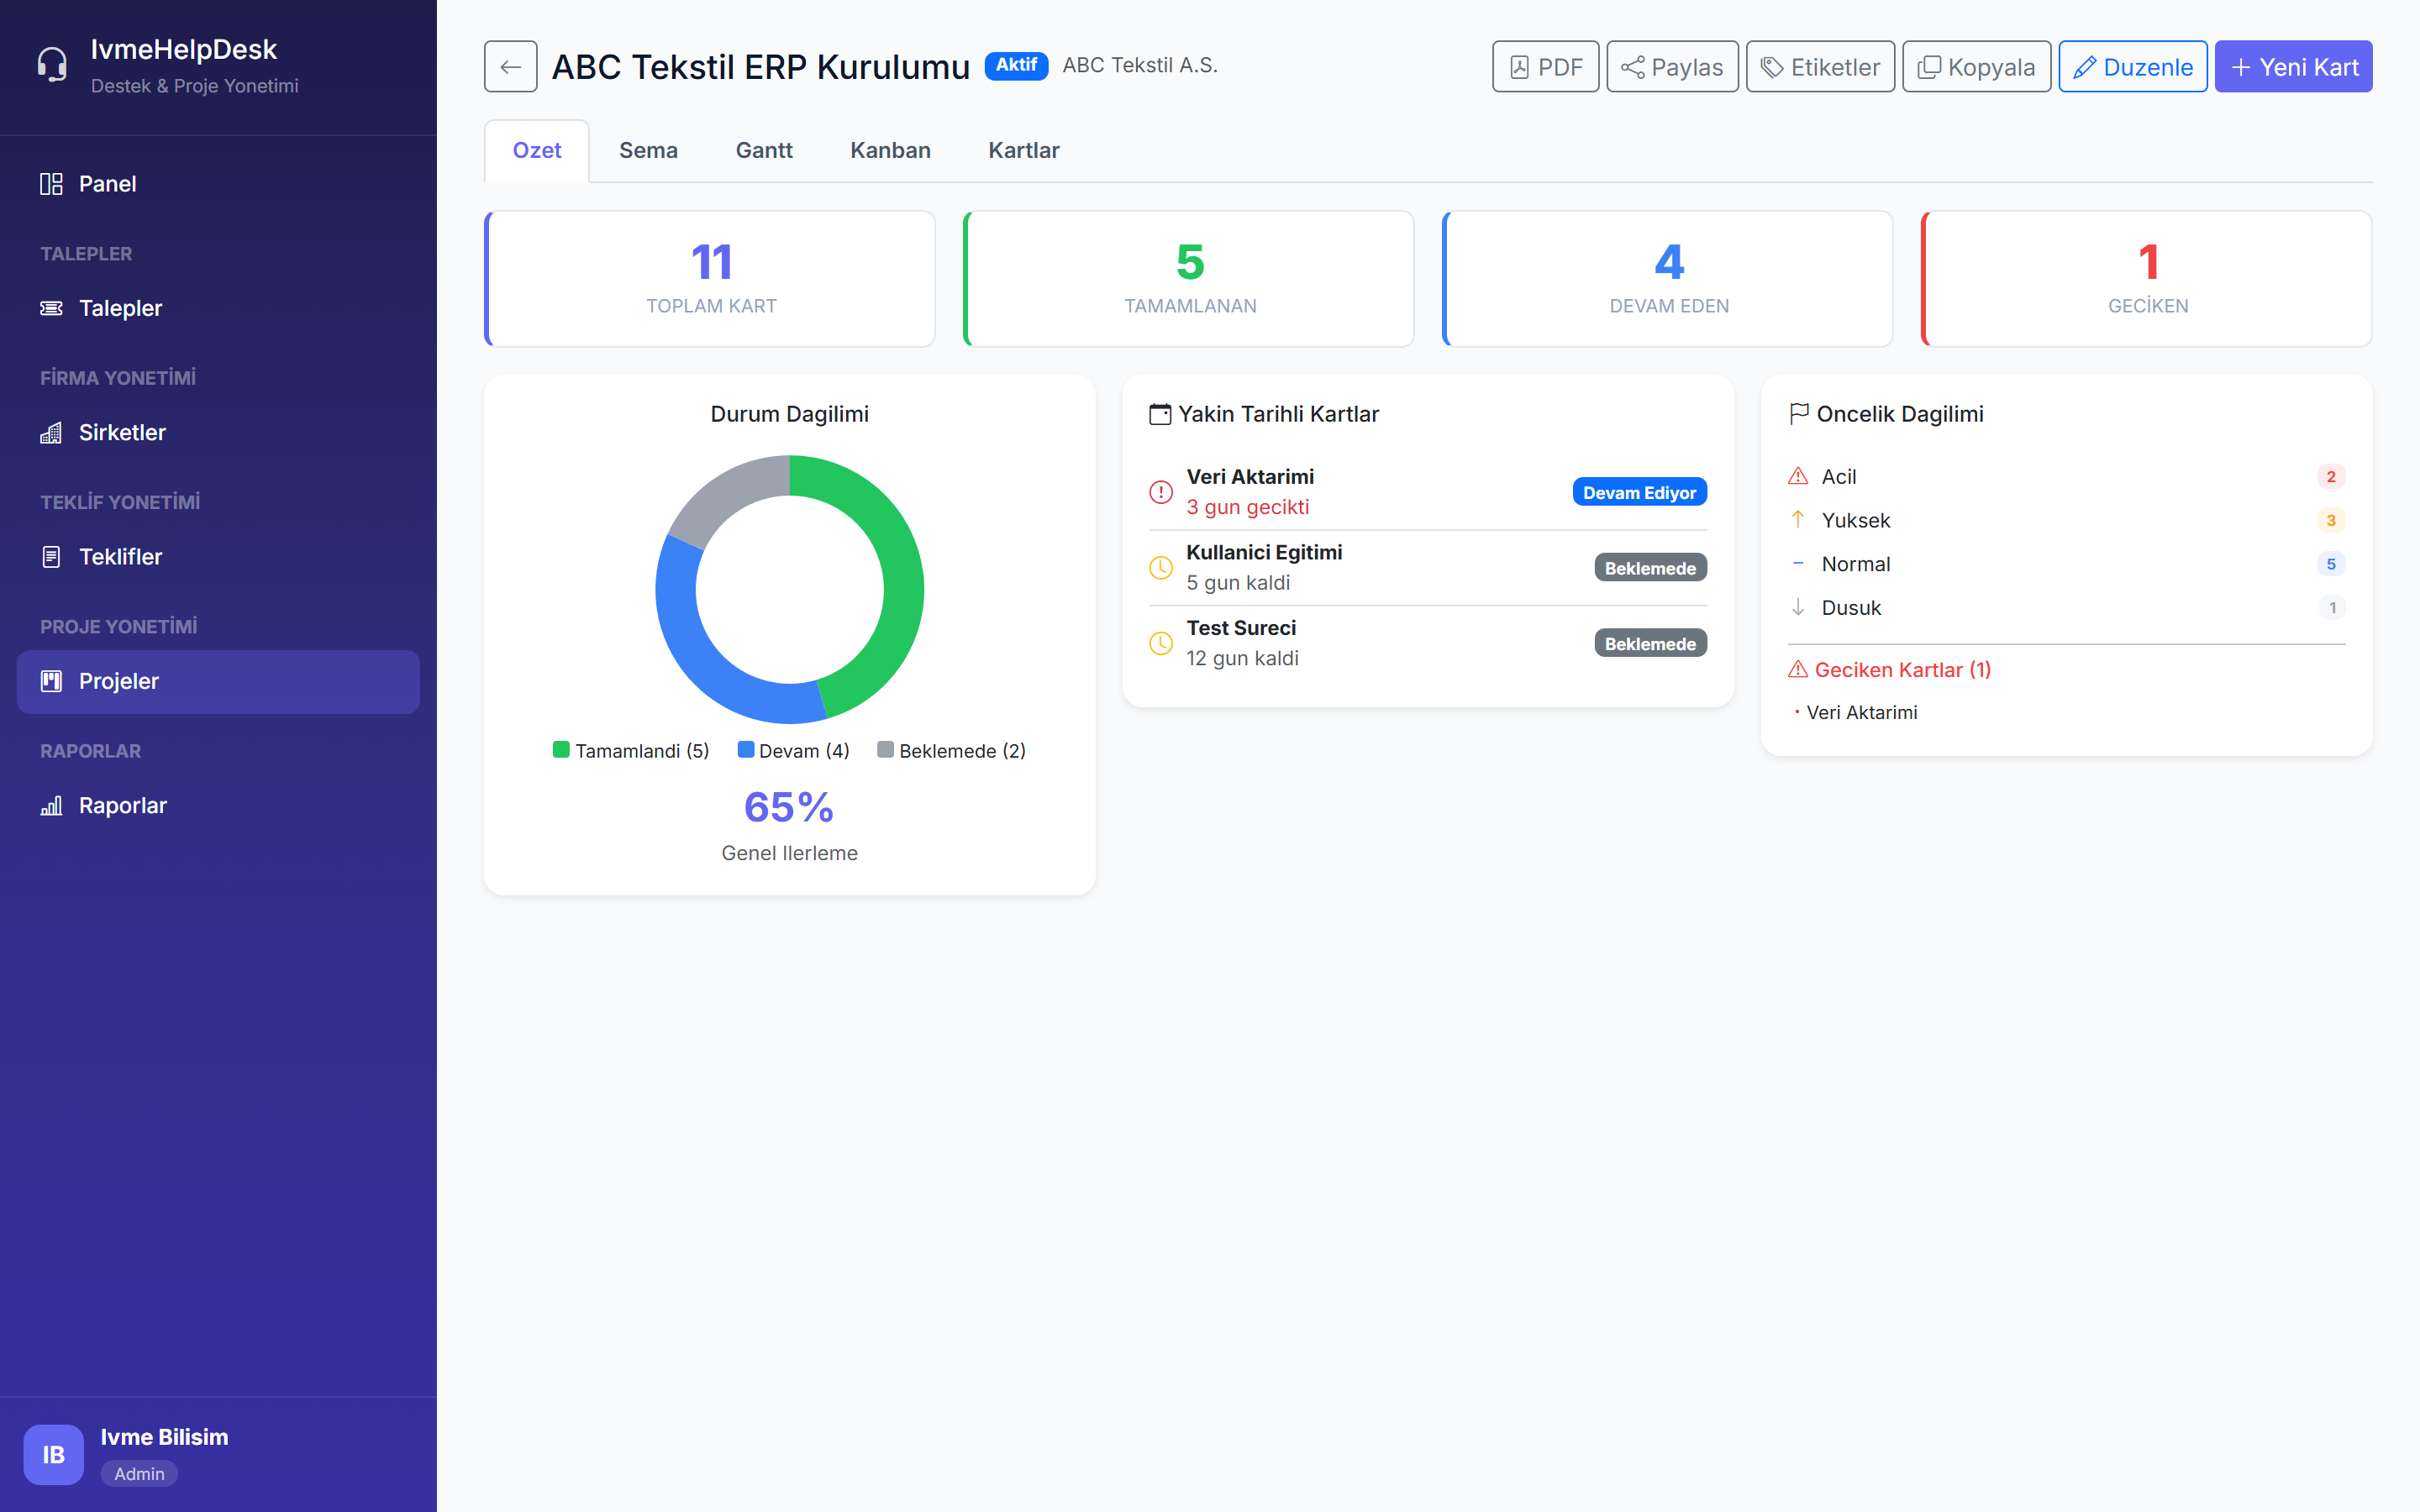Click the back arrow button
The height and width of the screenshot is (1512, 2420).
pos(510,67)
